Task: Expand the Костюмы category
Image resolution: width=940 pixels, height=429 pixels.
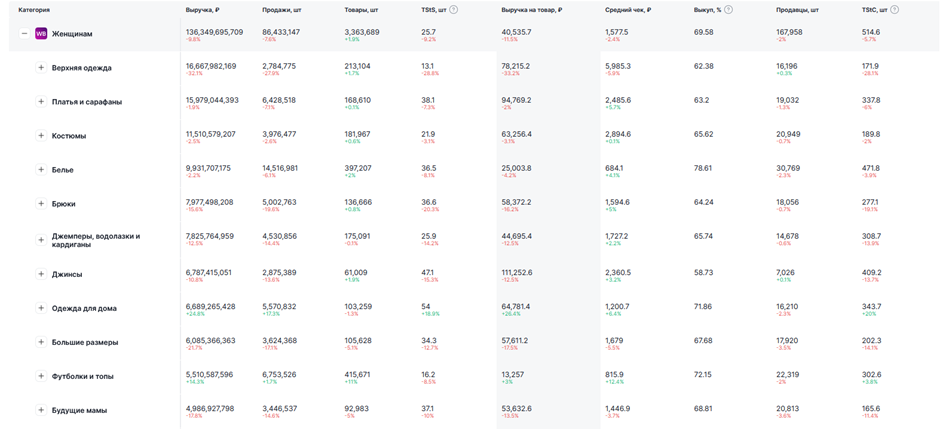Action: [41, 136]
